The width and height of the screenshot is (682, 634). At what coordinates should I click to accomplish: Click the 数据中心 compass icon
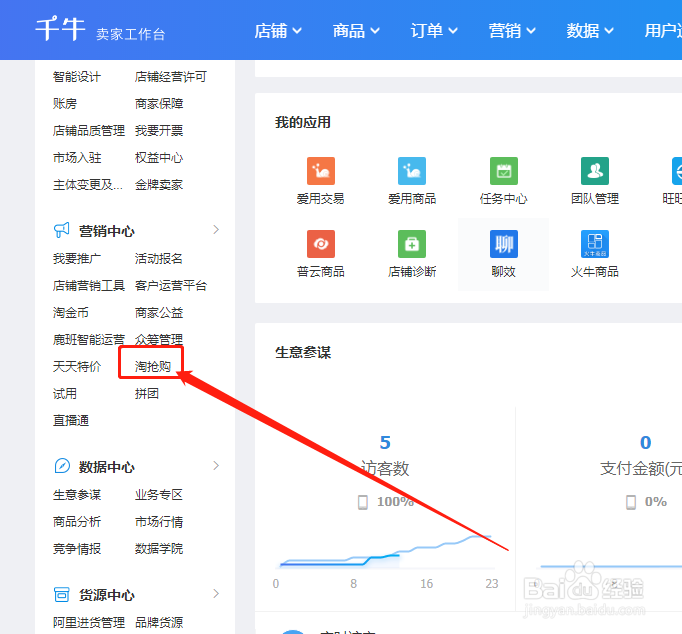62,466
